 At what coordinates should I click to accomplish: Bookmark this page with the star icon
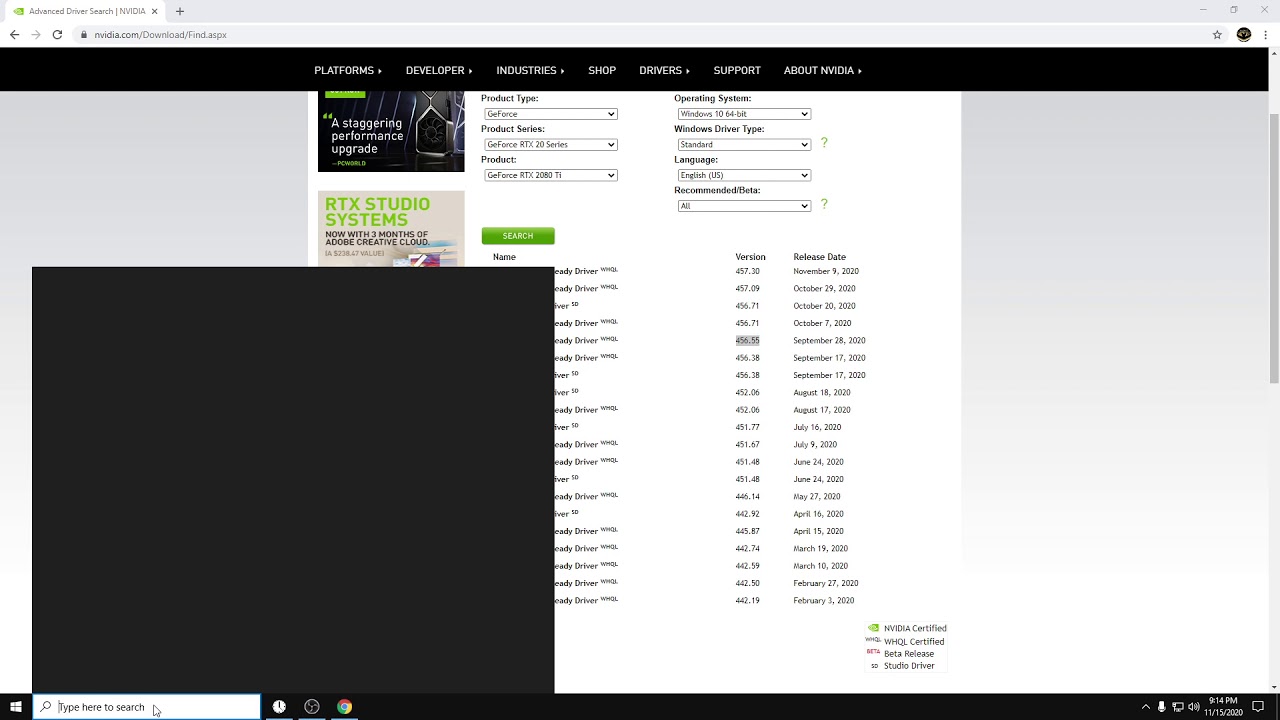click(x=1217, y=34)
